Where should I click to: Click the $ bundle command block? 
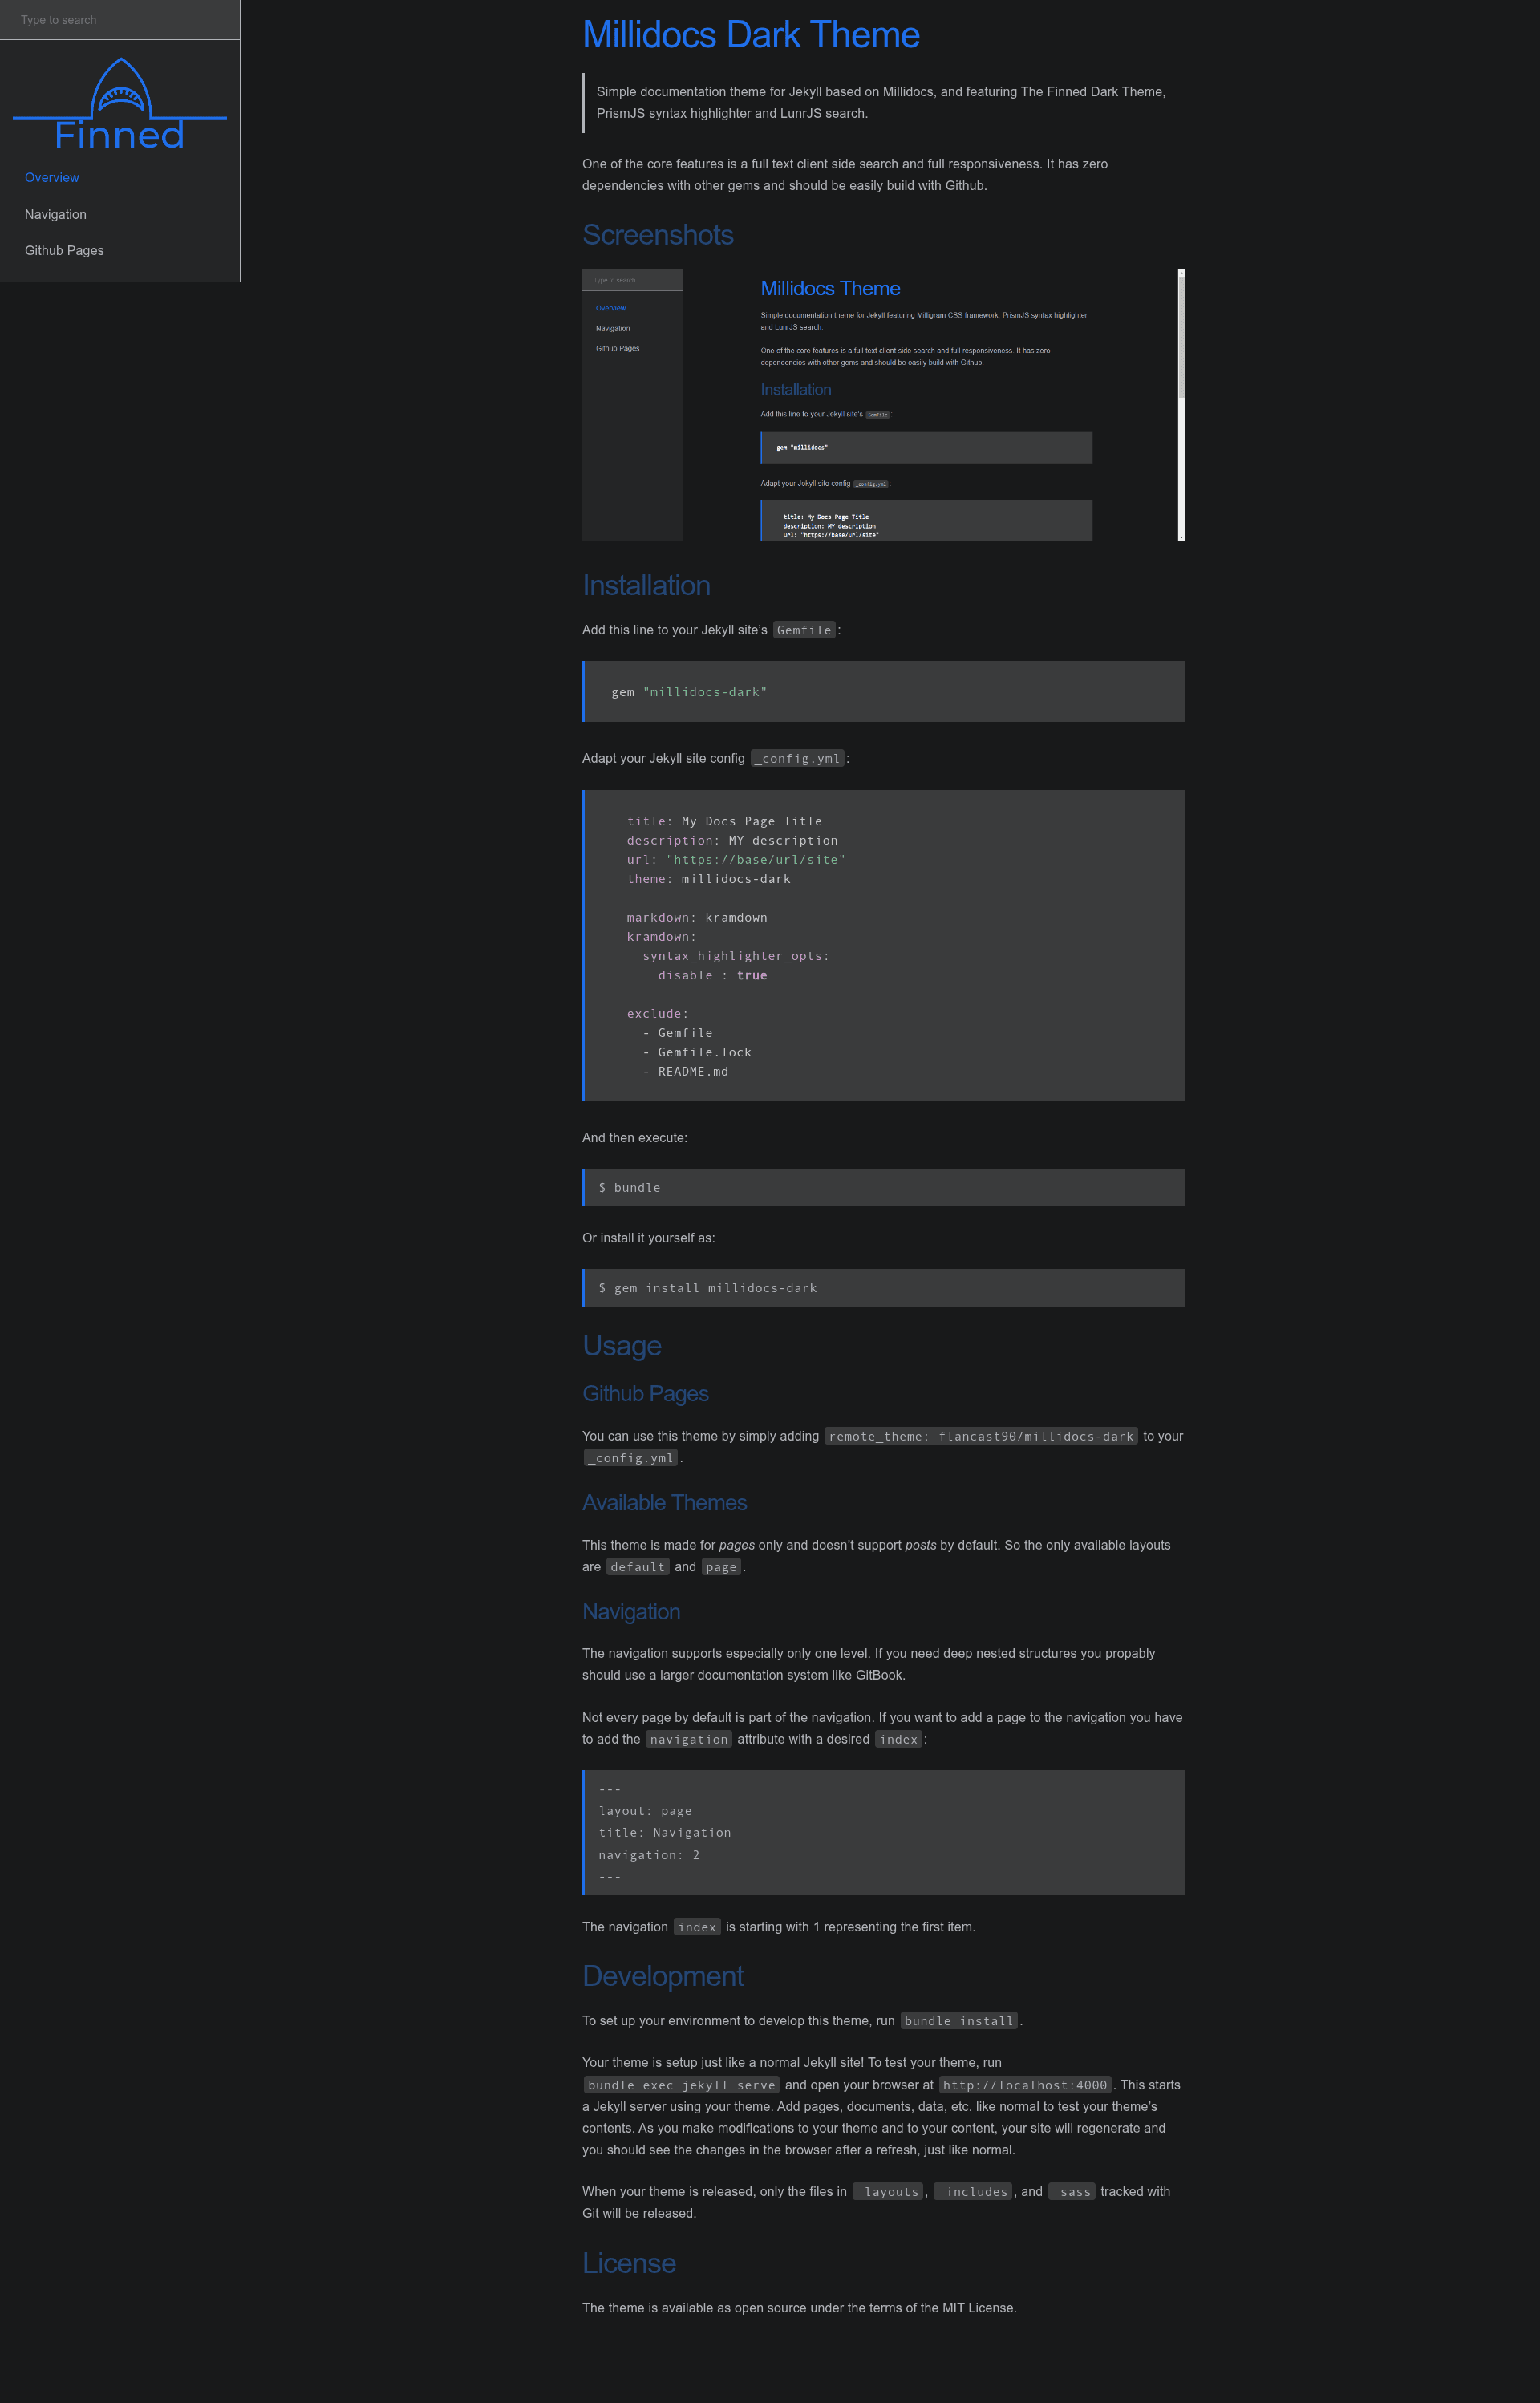884,1187
